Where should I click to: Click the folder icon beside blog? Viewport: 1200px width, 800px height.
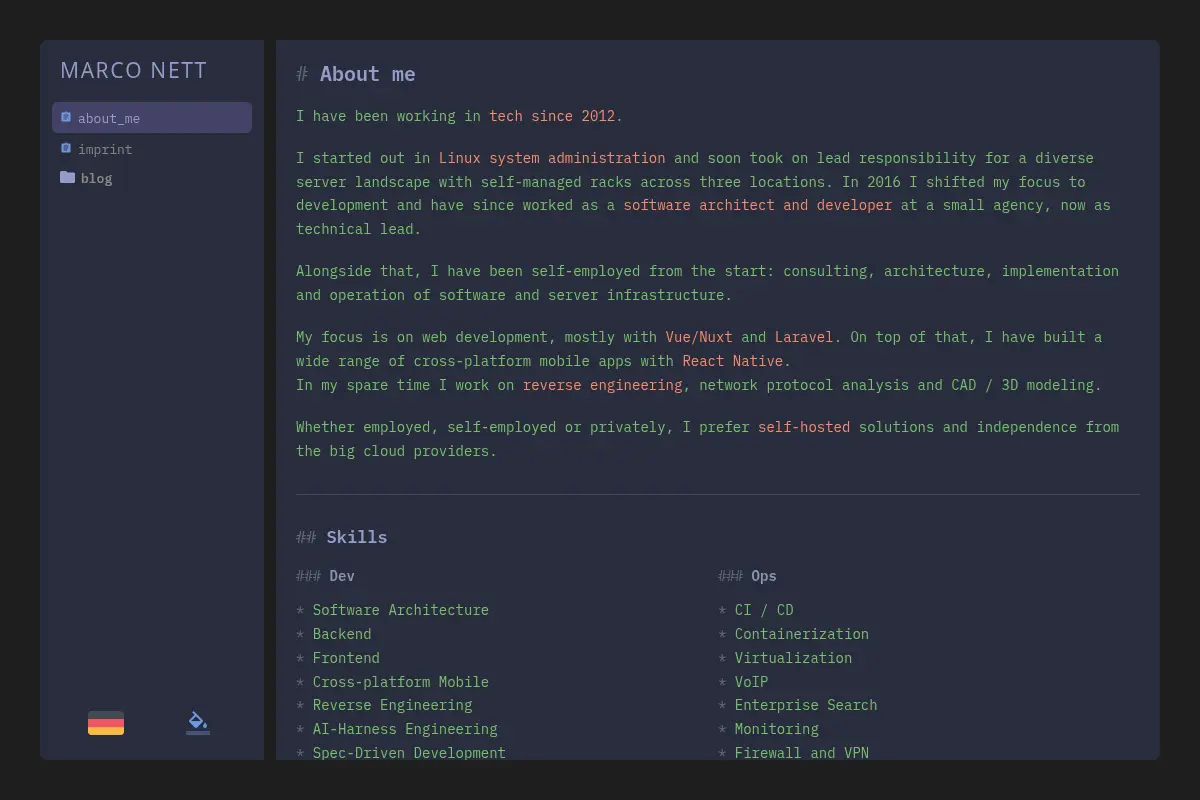click(67, 177)
